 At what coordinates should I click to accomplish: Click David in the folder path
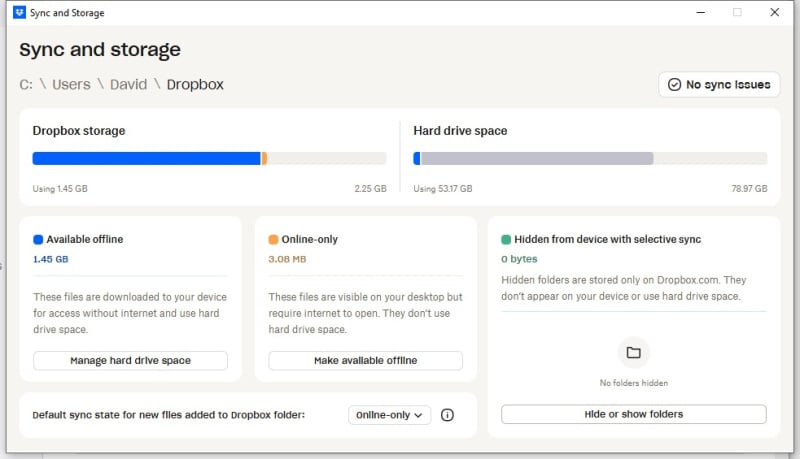128,84
